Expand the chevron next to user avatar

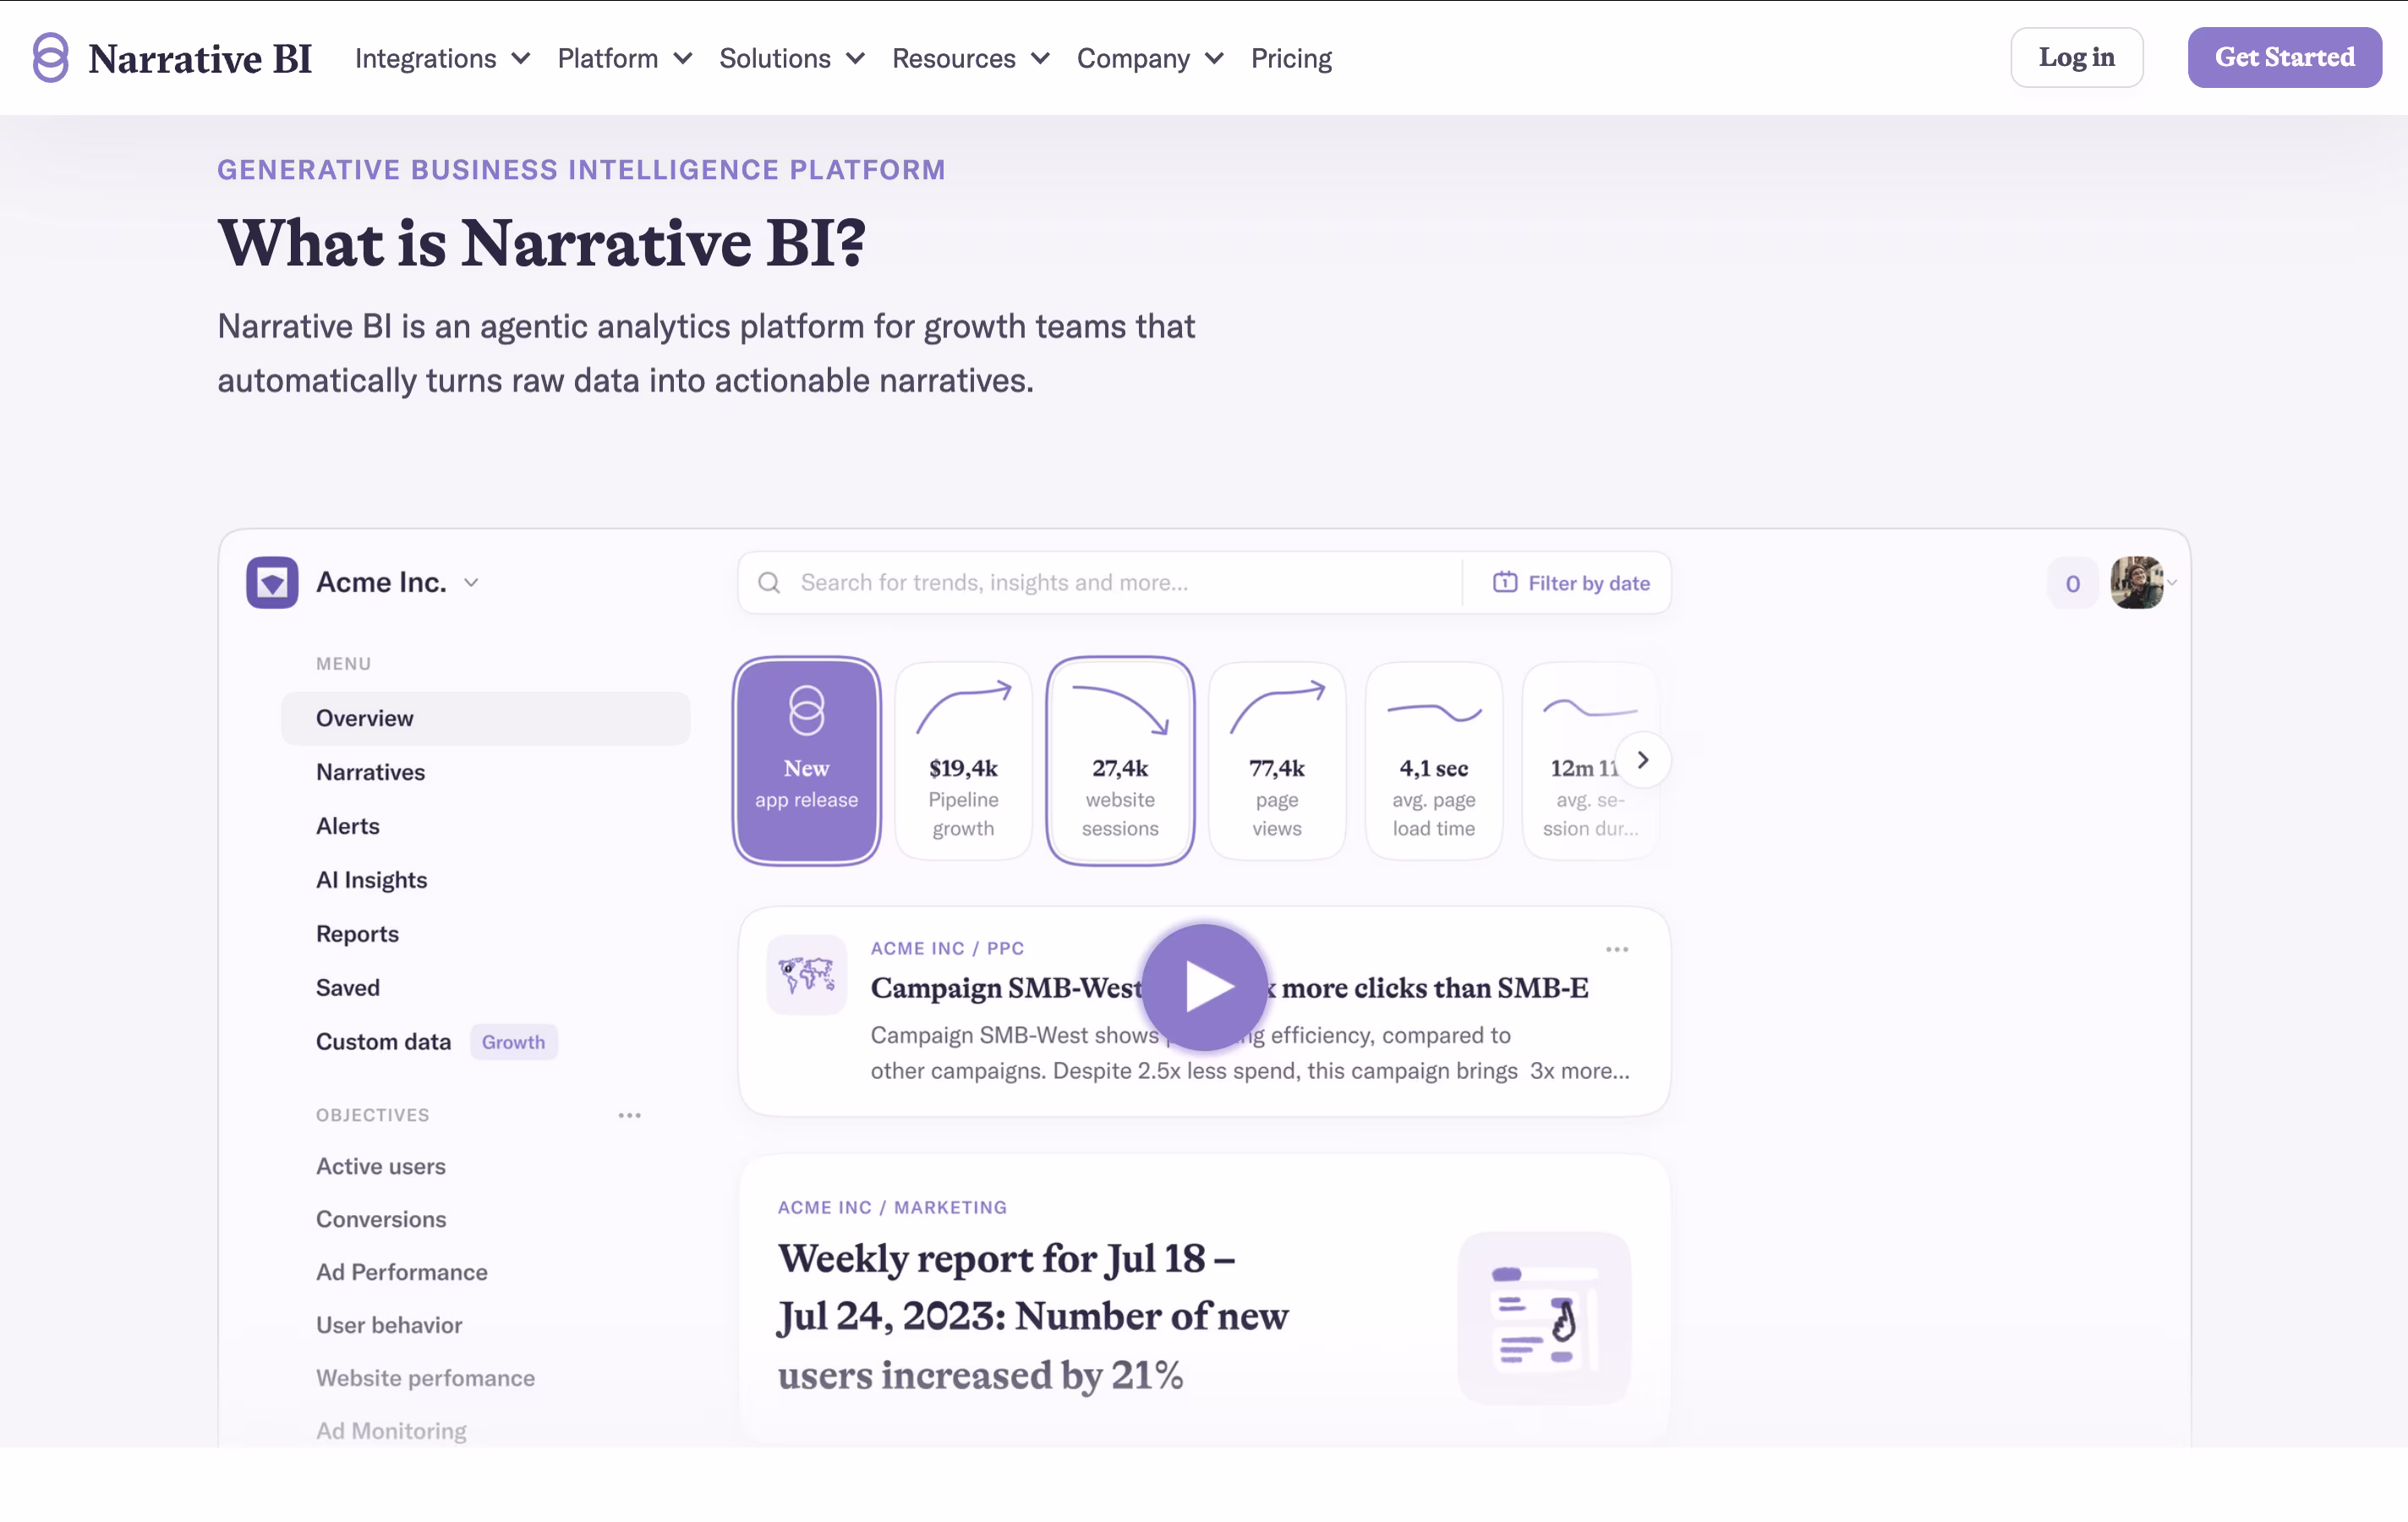(2171, 583)
